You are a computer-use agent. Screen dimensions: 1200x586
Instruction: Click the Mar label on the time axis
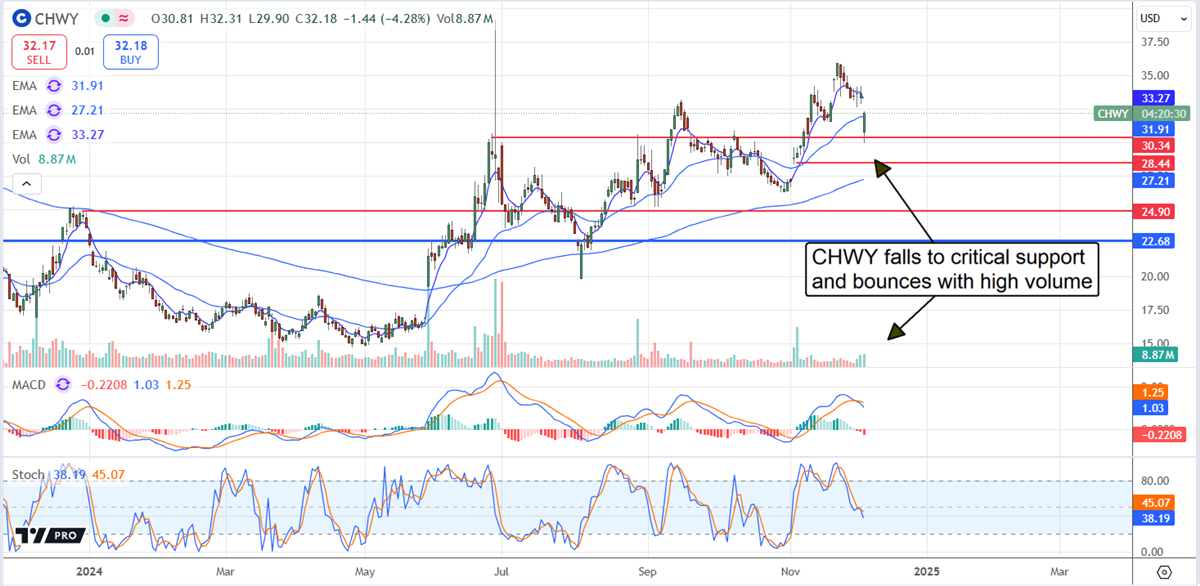coord(224,571)
